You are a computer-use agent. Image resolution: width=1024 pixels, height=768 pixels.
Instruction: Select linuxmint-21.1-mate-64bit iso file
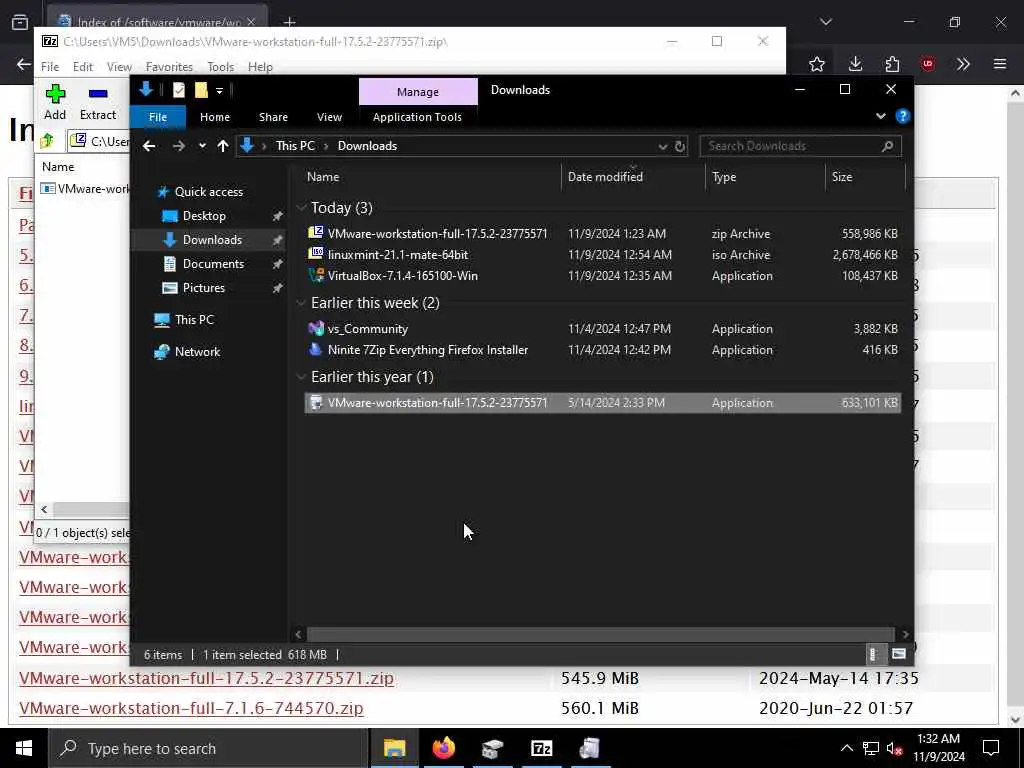(x=603, y=255)
